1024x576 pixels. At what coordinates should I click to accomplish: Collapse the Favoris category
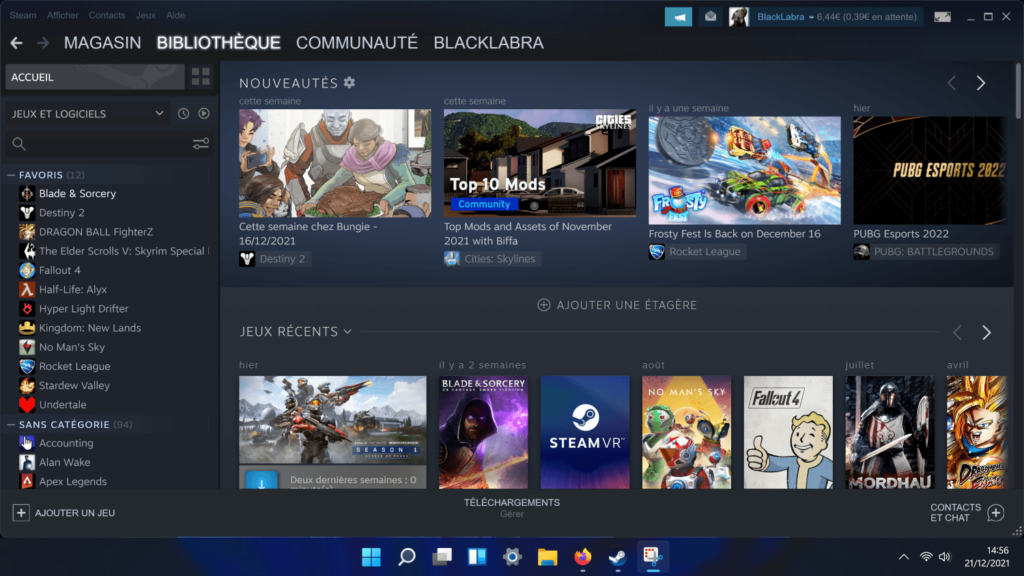[11, 175]
